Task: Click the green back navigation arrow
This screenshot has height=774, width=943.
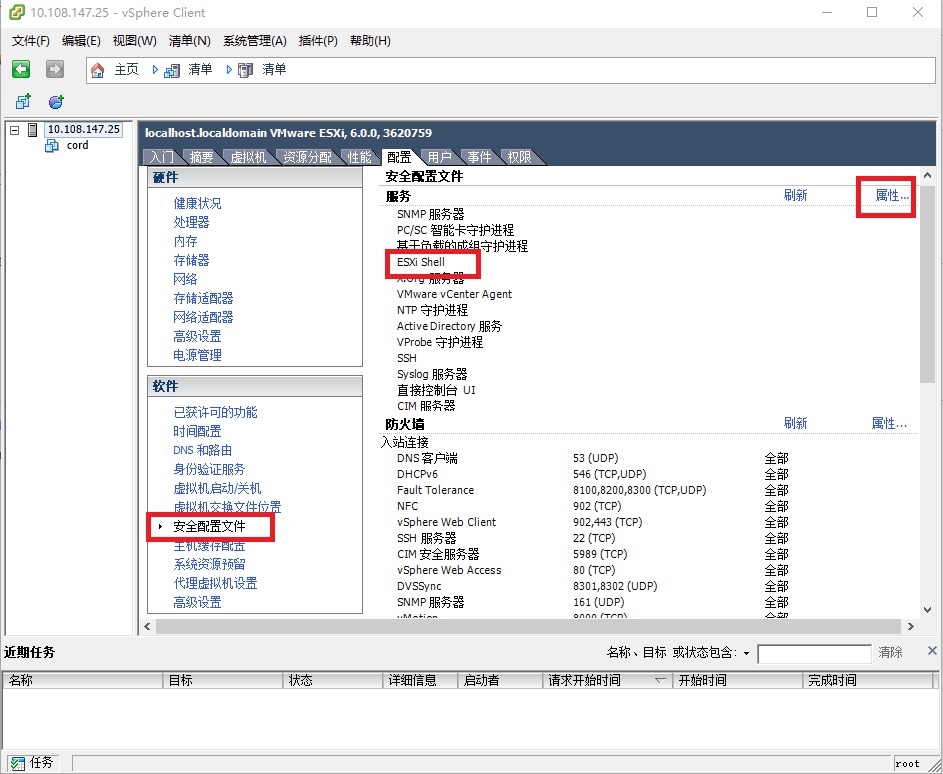Action: click(21, 69)
